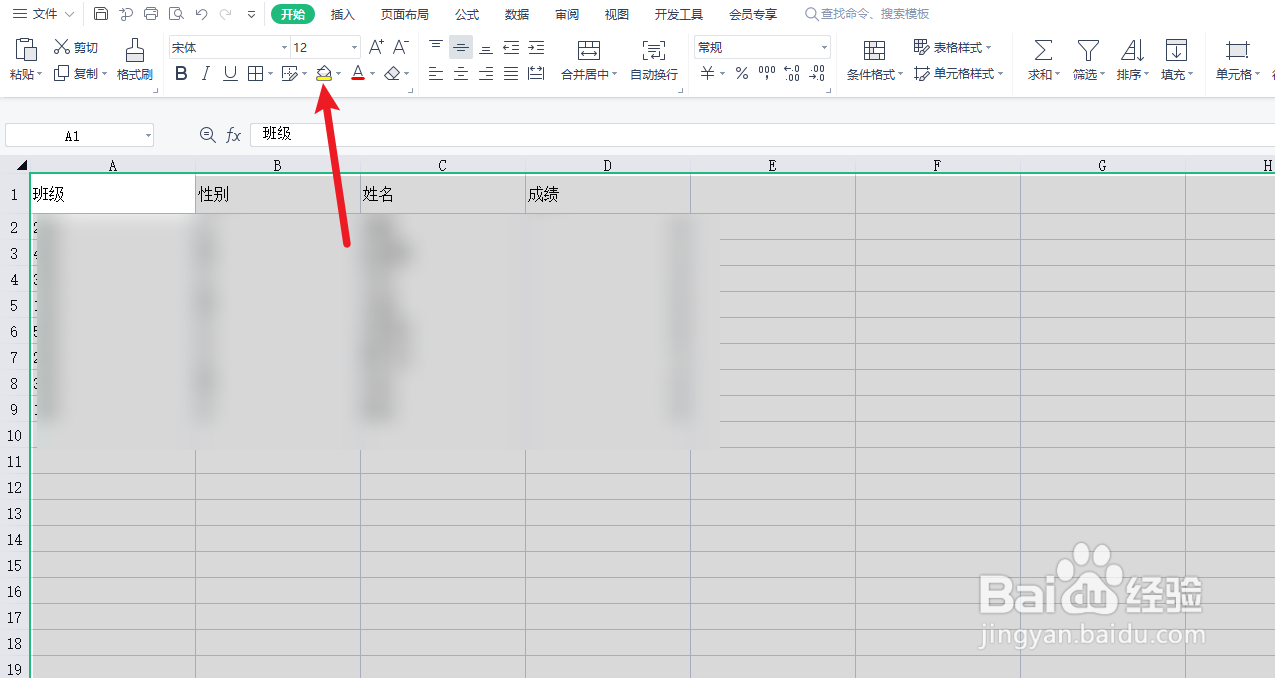Click the Fill 填充 icon
This screenshot has height=678, width=1275.
(1177, 50)
